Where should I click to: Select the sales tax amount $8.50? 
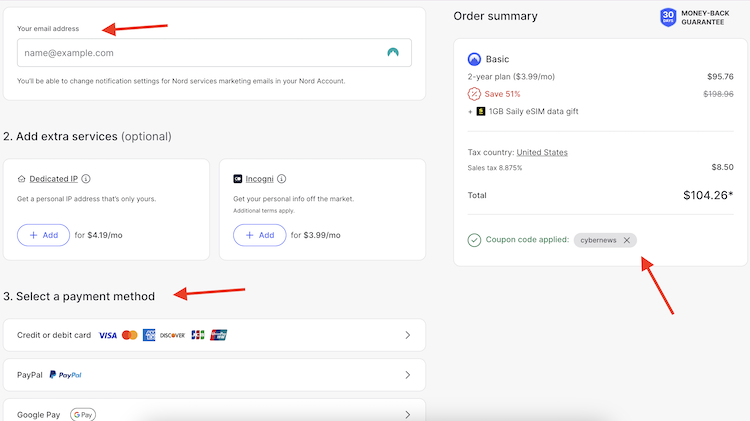tap(722, 167)
